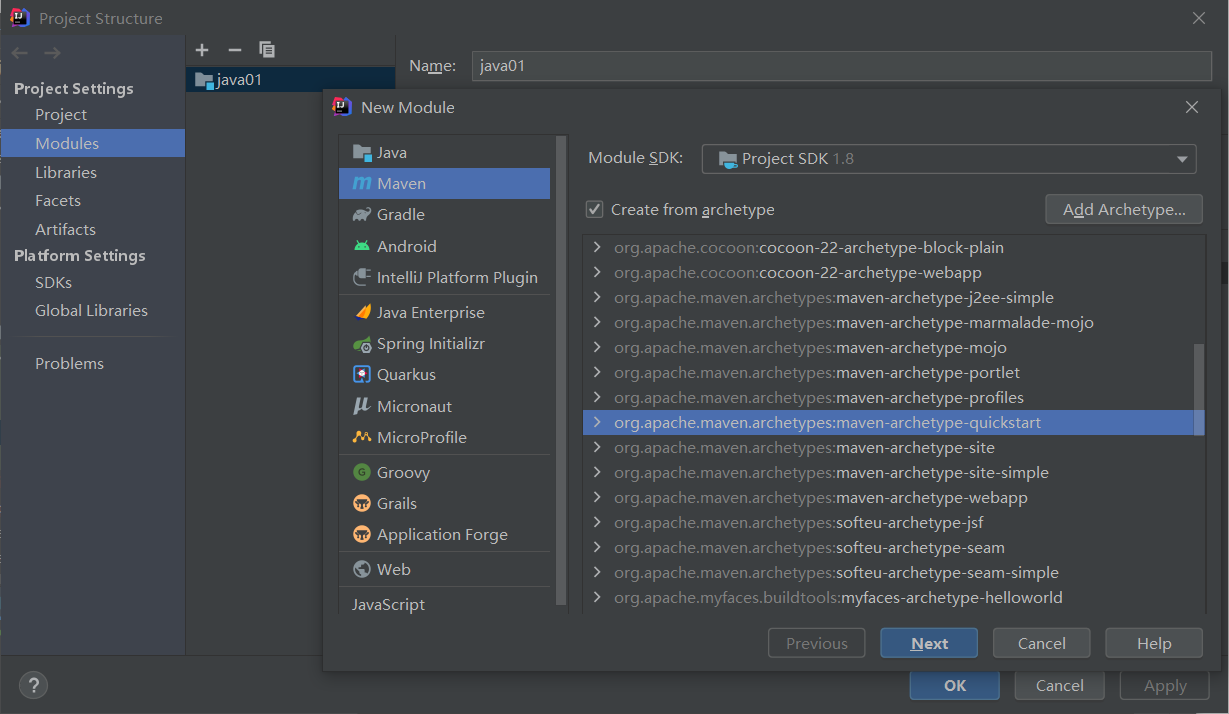1229x714 pixels.
Task: Copy the selected module icon
Action: click(x=267, y=50)
